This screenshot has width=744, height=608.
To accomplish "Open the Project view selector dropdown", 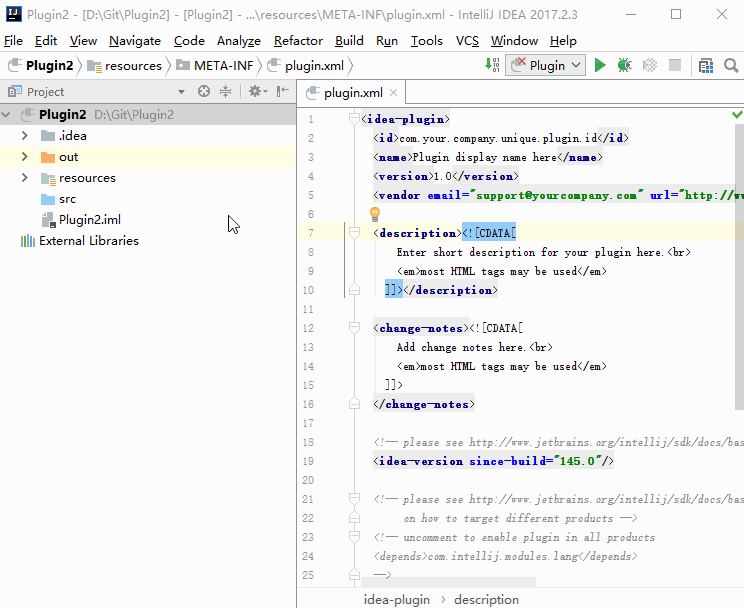I will pyautogui.click(x=181, y=92).
